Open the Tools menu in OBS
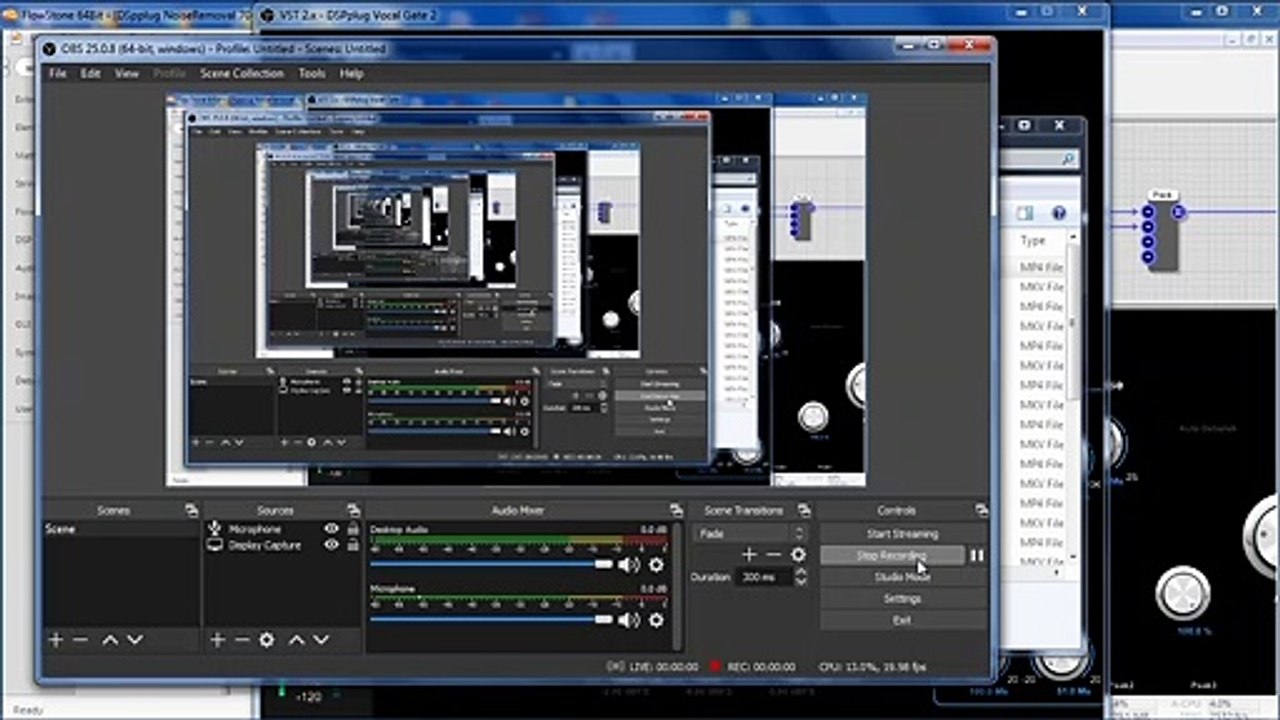The width and height of the screenshot is (1280, 720). point(312,73)
